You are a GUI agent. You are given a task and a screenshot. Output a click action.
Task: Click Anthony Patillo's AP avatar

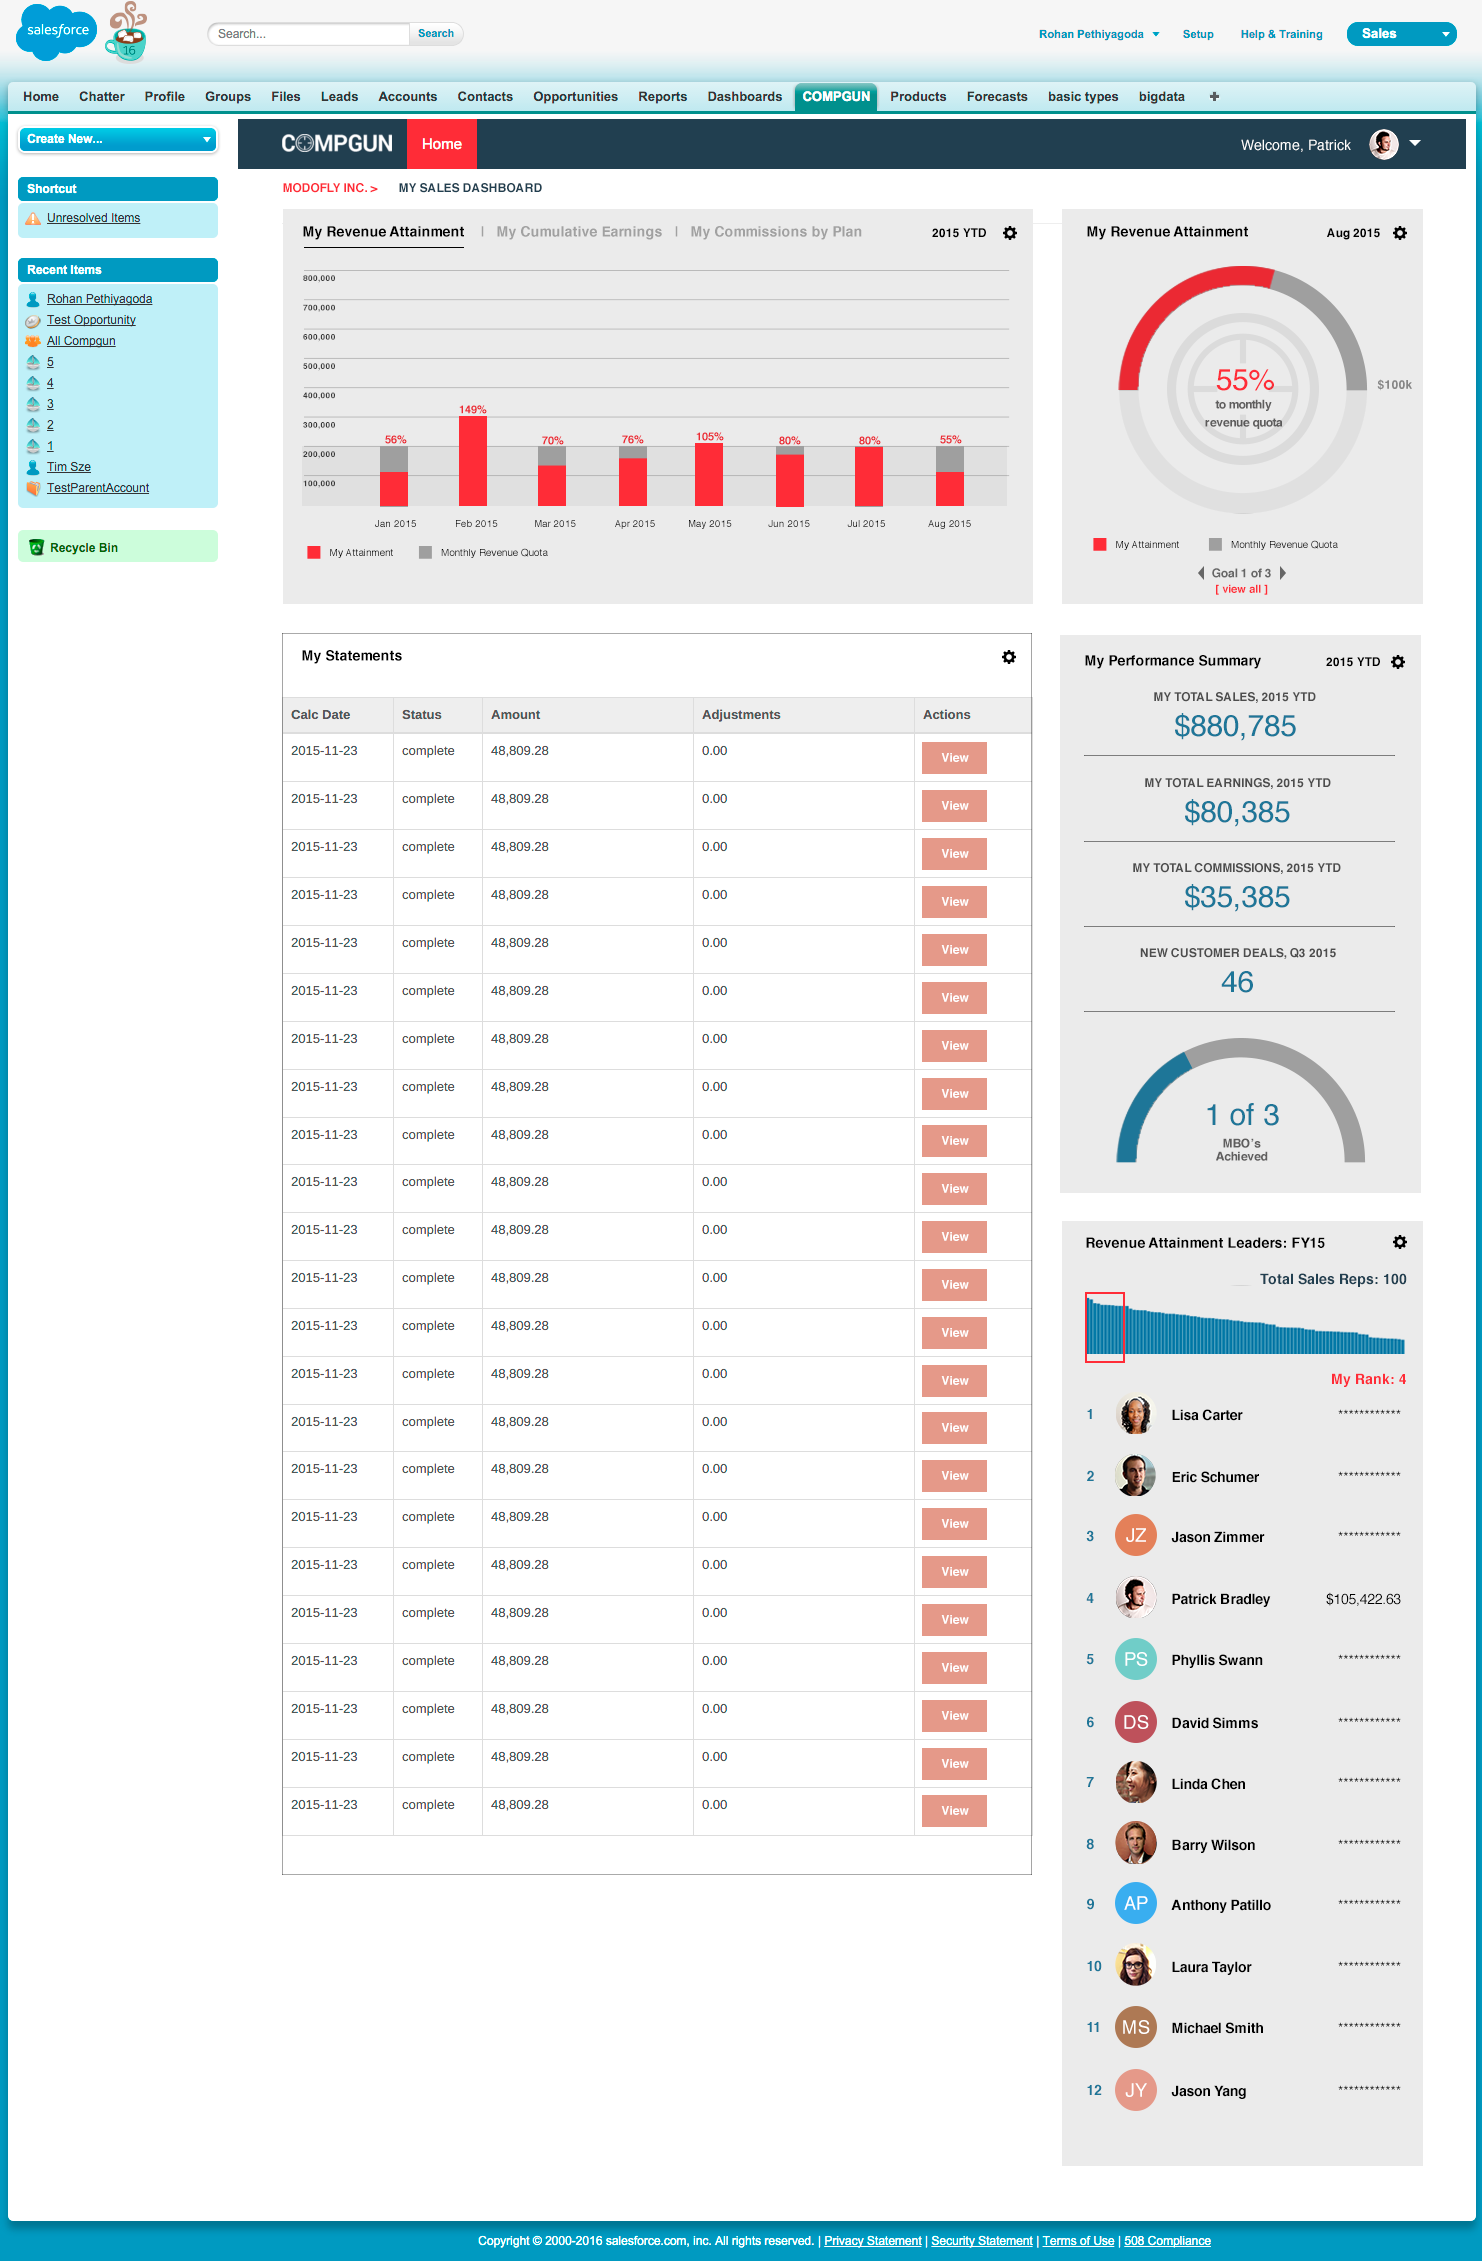(1135, 1904)
